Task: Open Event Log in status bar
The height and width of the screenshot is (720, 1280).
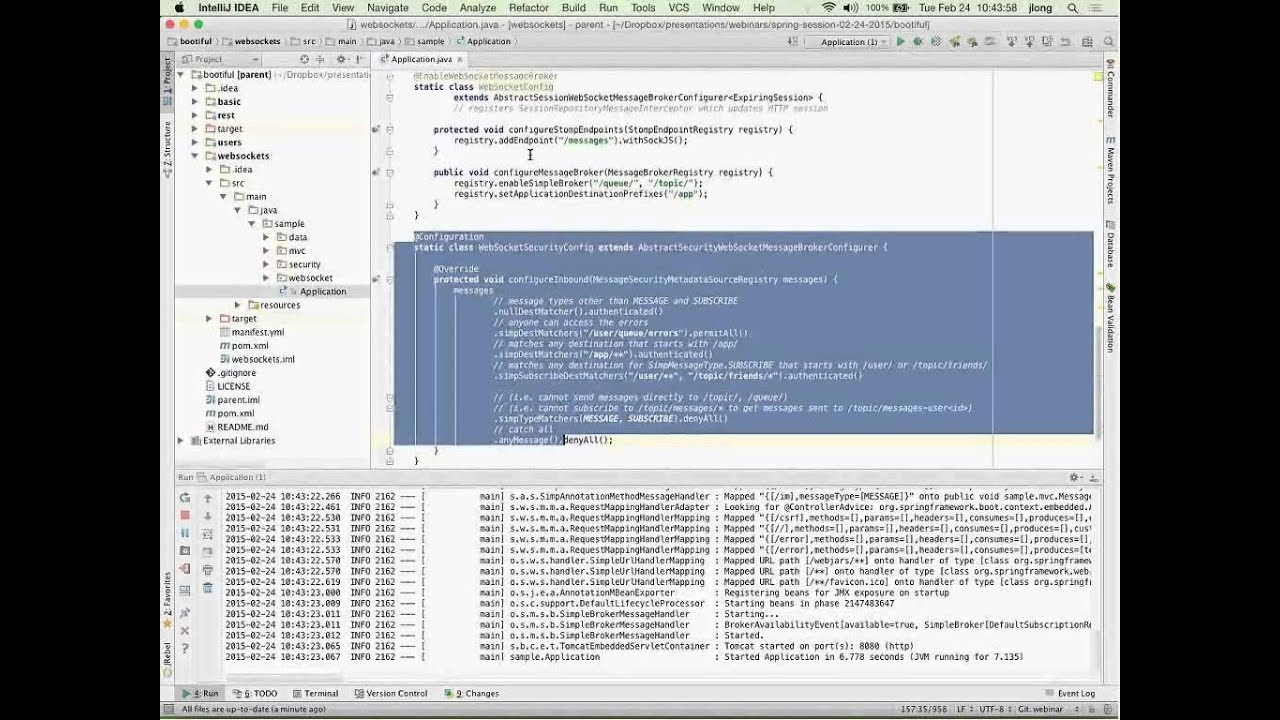Action: coord(1070,693)
